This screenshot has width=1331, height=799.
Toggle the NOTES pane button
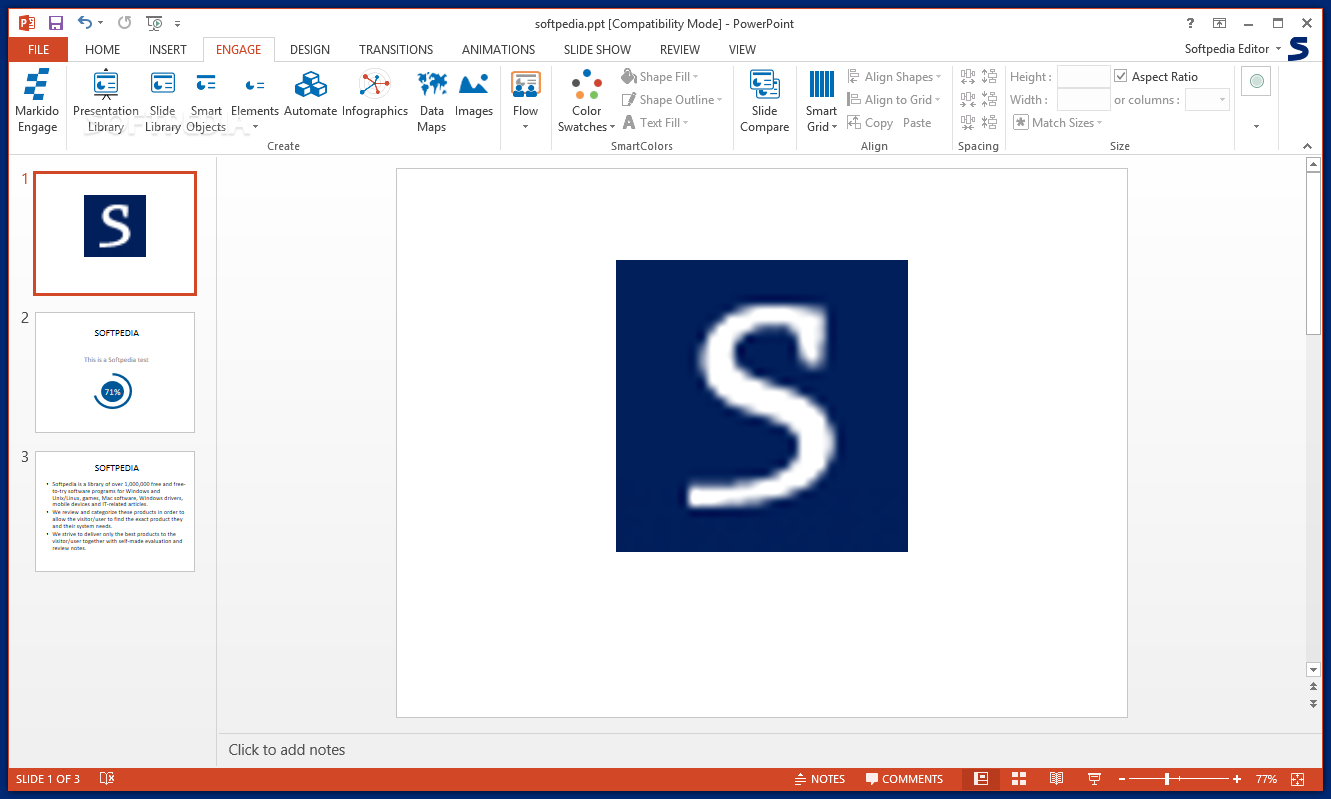(820, 779)
